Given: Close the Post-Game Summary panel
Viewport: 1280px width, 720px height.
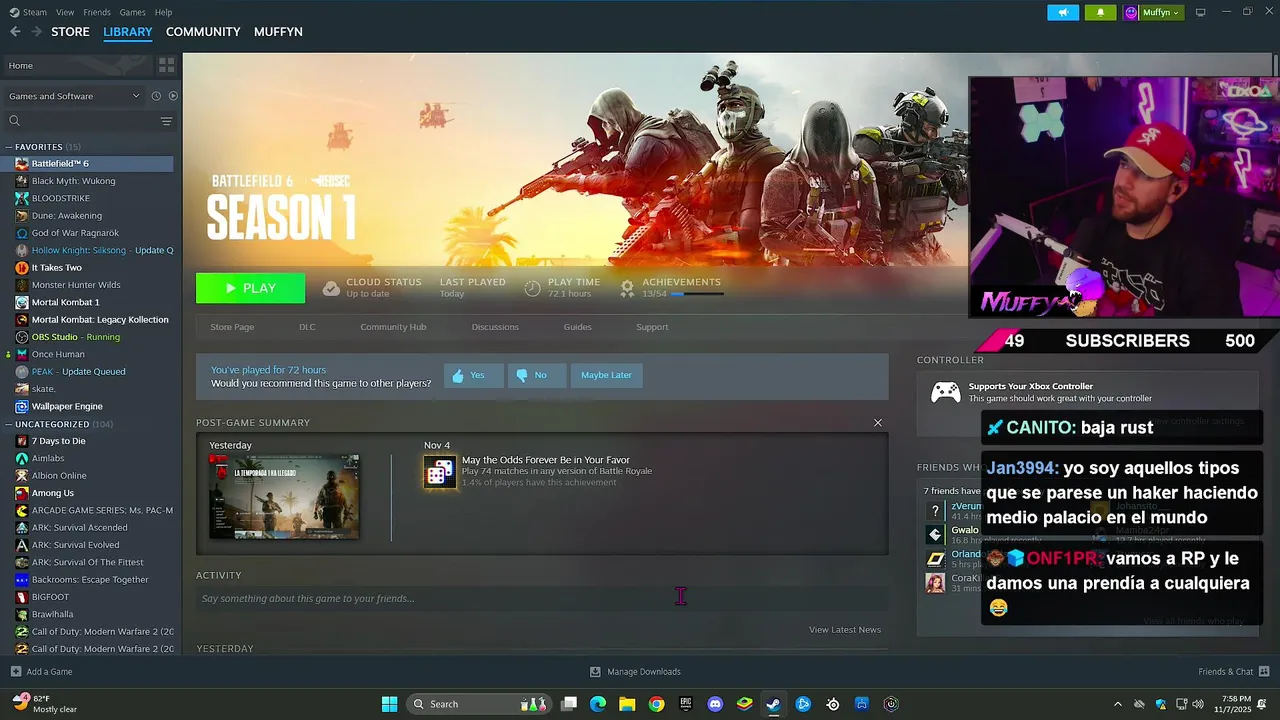Looking at the screenshot, I should click(878, 423).
